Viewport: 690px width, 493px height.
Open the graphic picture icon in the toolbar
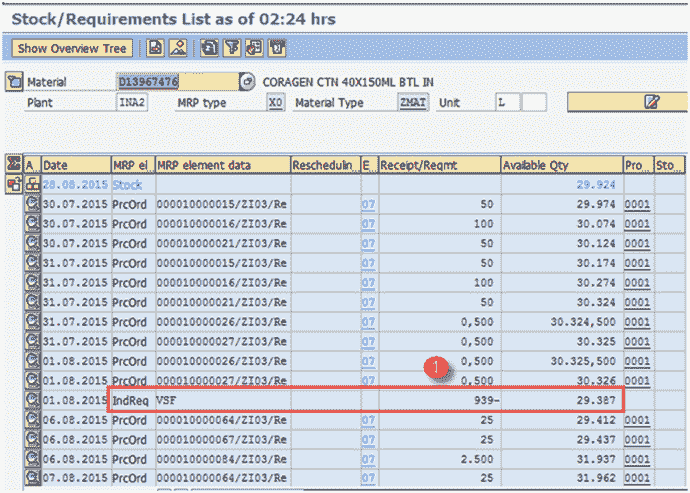pyautogui.click(x=178, y=48)
